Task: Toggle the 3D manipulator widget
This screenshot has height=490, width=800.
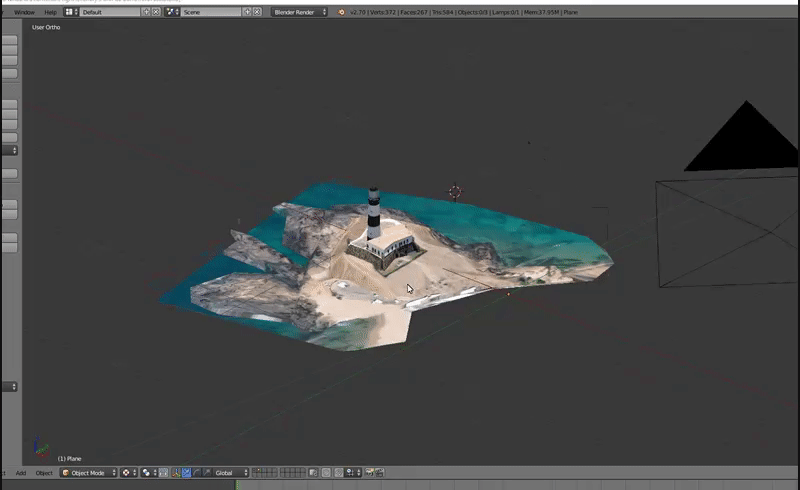Action: click(176, 473)
